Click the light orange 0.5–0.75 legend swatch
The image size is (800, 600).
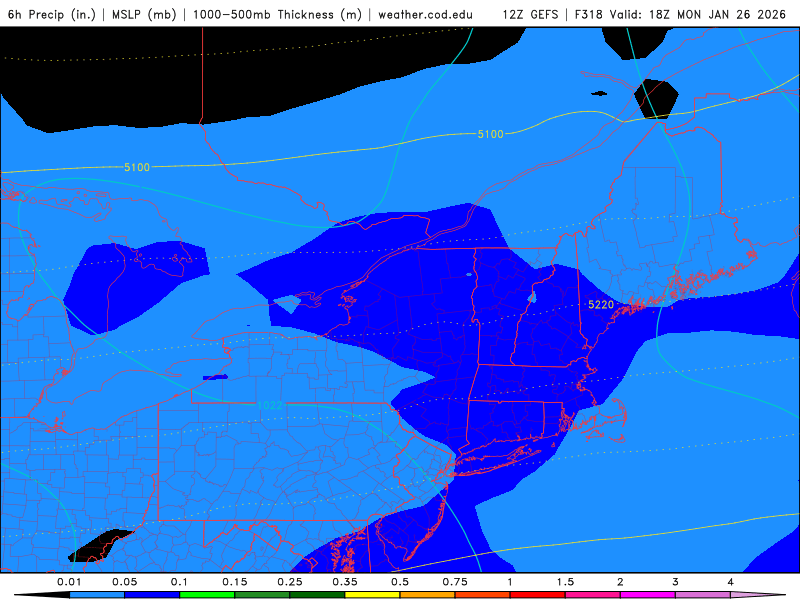tap(428, 595)
